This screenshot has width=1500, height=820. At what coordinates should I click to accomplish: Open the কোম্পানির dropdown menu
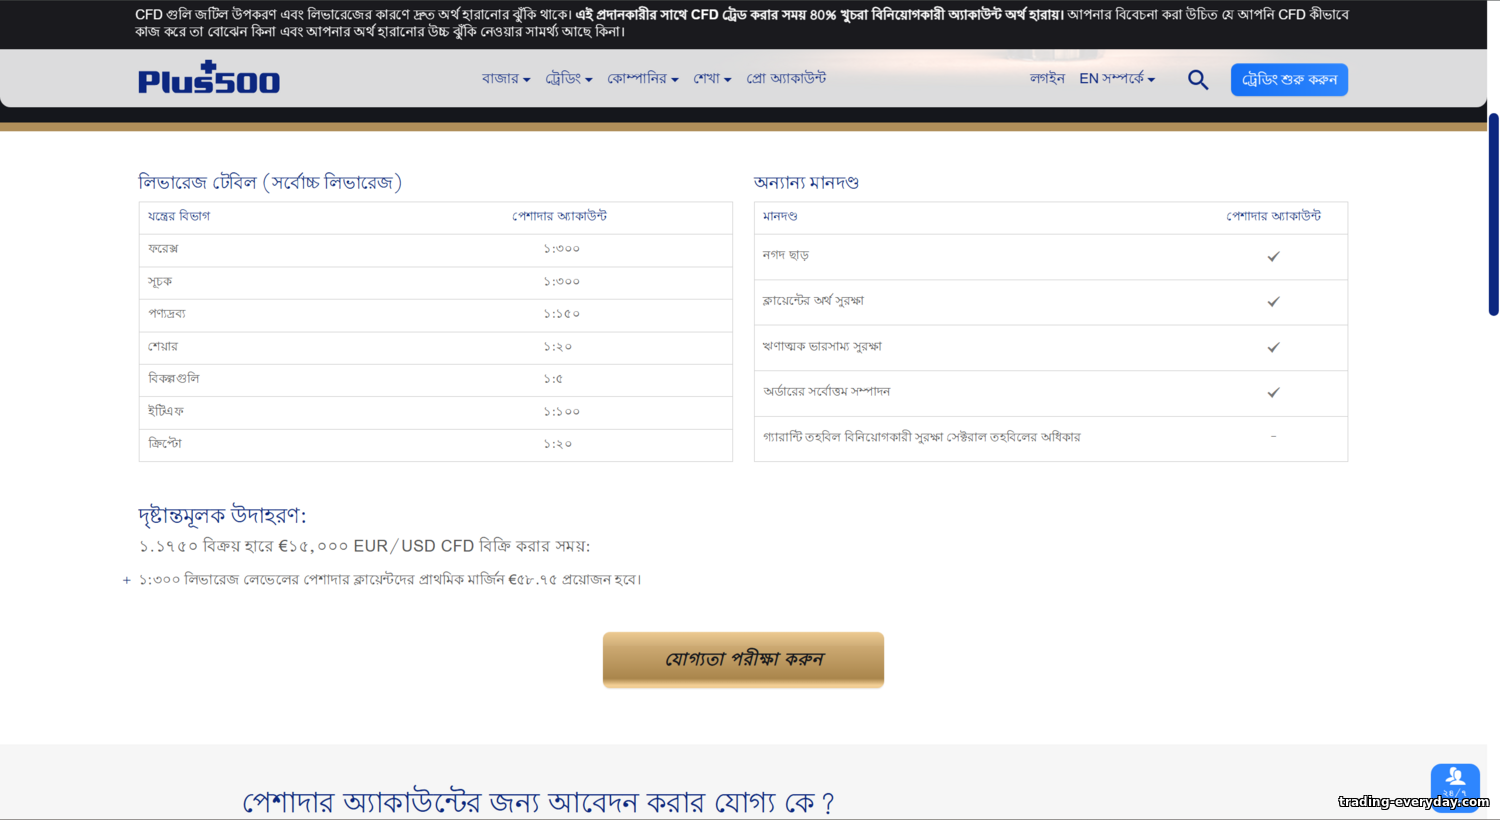pyautogui.click(x=642, y=78)
